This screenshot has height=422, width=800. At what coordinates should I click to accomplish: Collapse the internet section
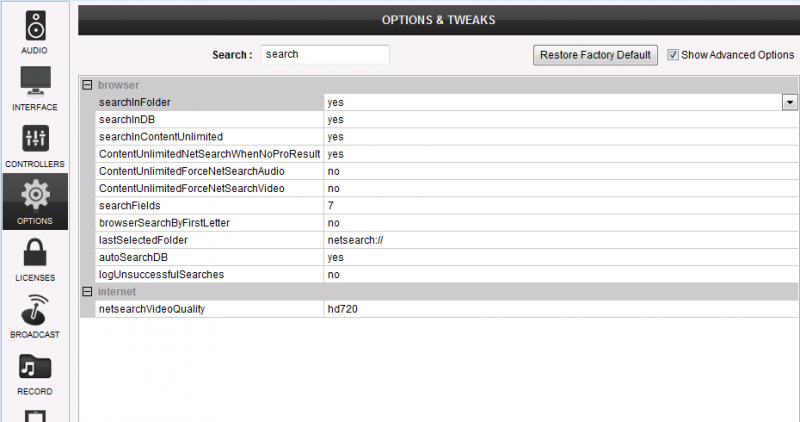point(87,291)
